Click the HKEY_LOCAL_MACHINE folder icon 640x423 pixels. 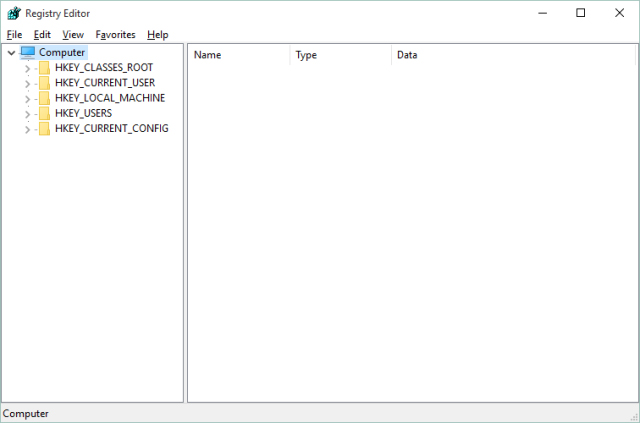click(x=44, y=98)
